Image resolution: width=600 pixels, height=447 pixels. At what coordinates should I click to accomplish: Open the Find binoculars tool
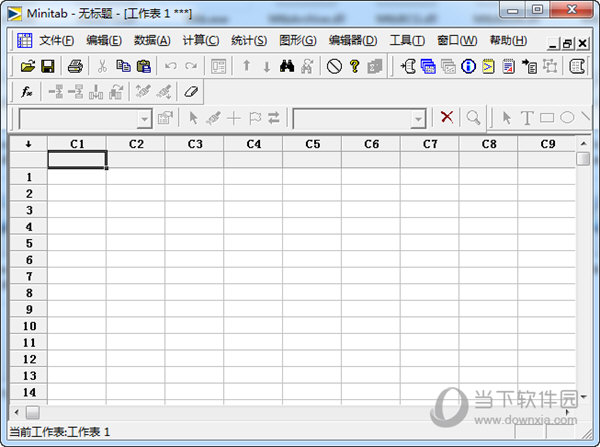(x=287, y=67)
